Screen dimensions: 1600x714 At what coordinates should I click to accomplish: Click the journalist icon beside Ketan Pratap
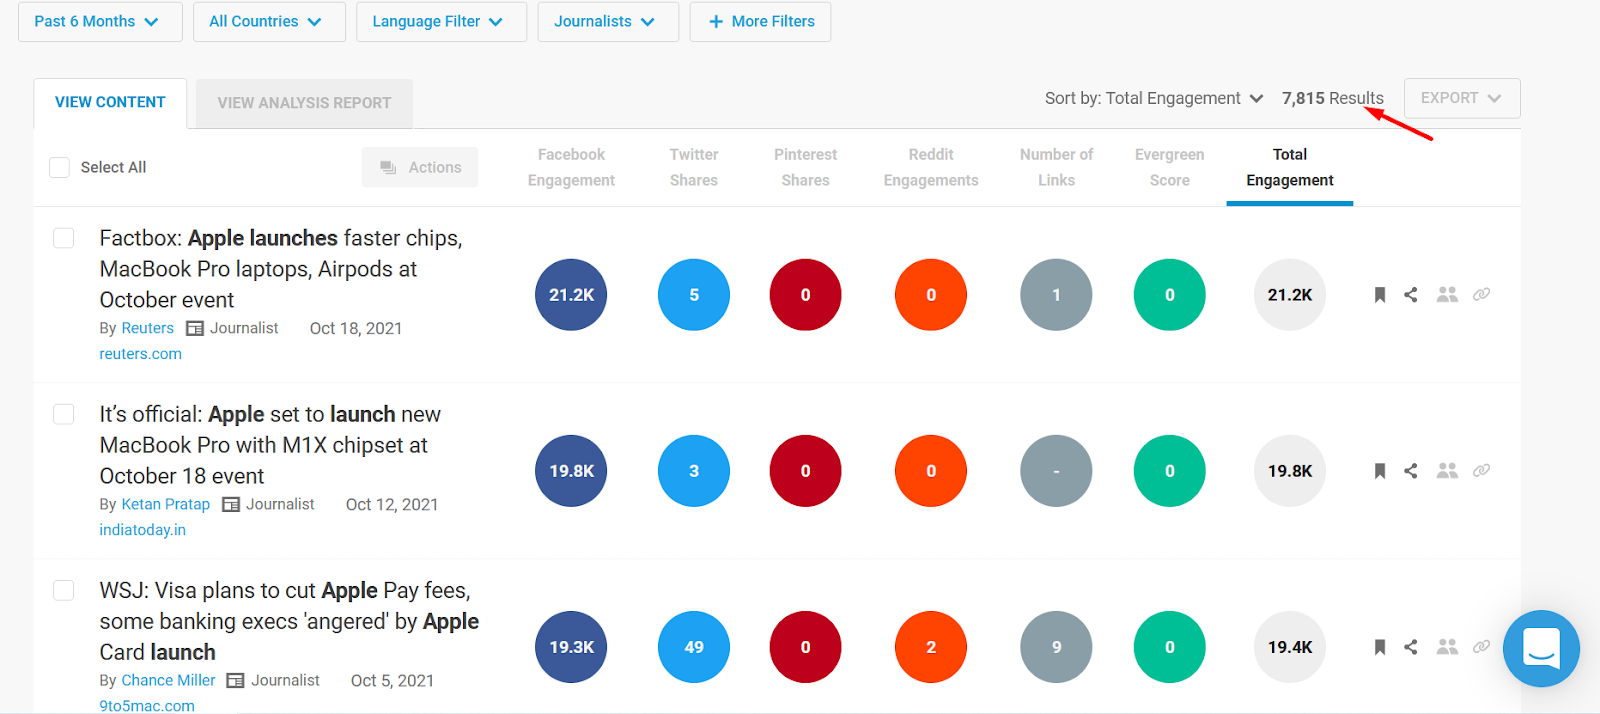pyautogui.click(x=231, y=505)
